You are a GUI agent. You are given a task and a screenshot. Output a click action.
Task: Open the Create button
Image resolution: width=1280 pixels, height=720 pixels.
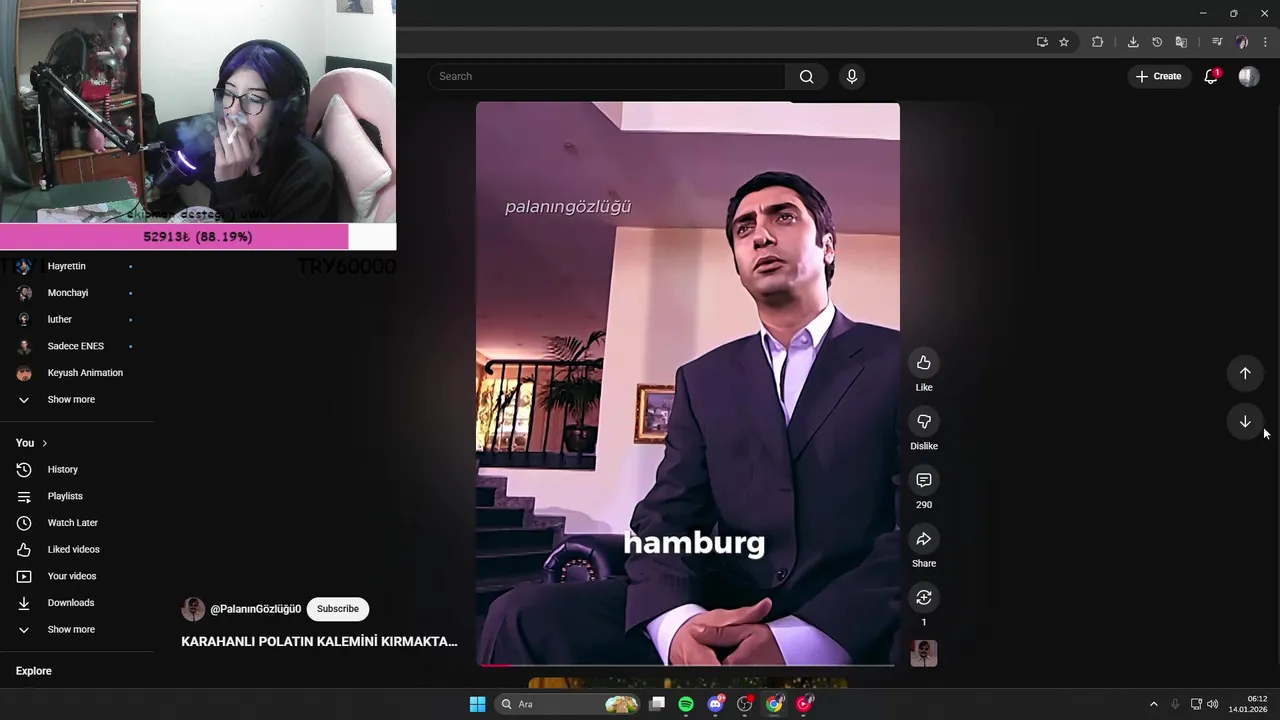(1158, 77)
